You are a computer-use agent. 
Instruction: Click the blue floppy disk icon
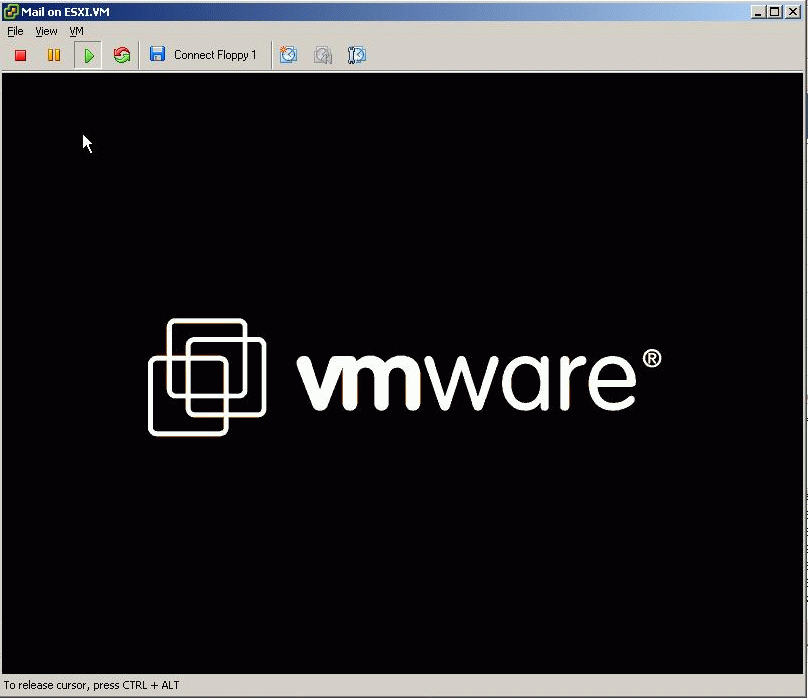click(157, 54)
